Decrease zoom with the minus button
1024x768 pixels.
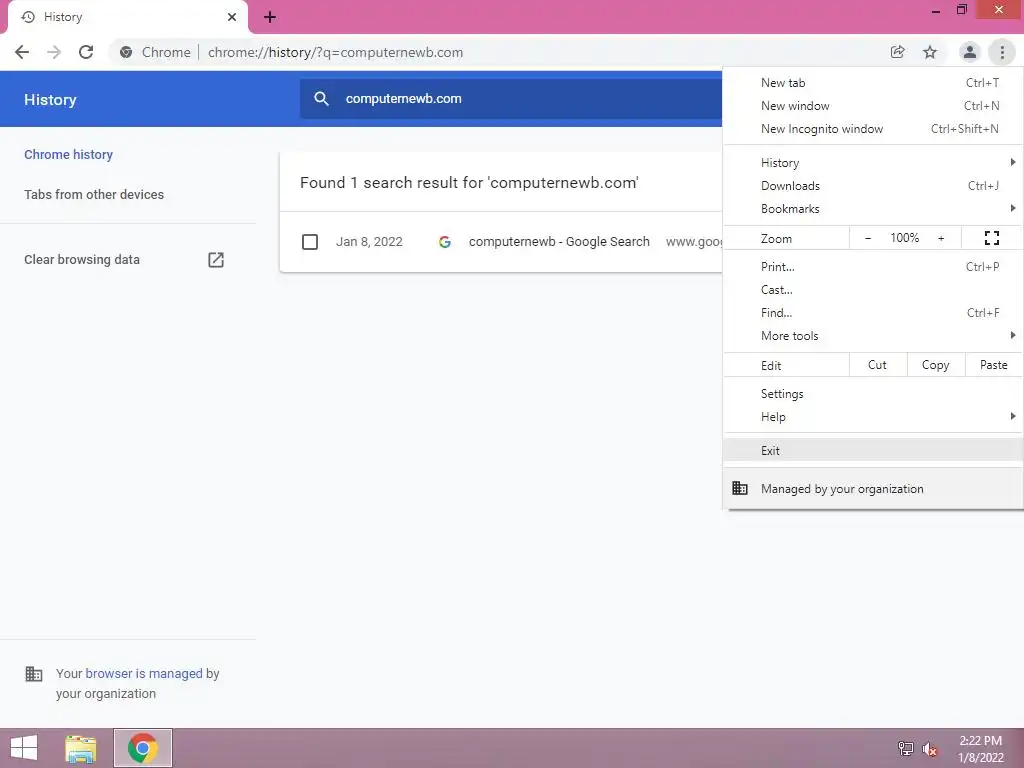tap(868, 238)
